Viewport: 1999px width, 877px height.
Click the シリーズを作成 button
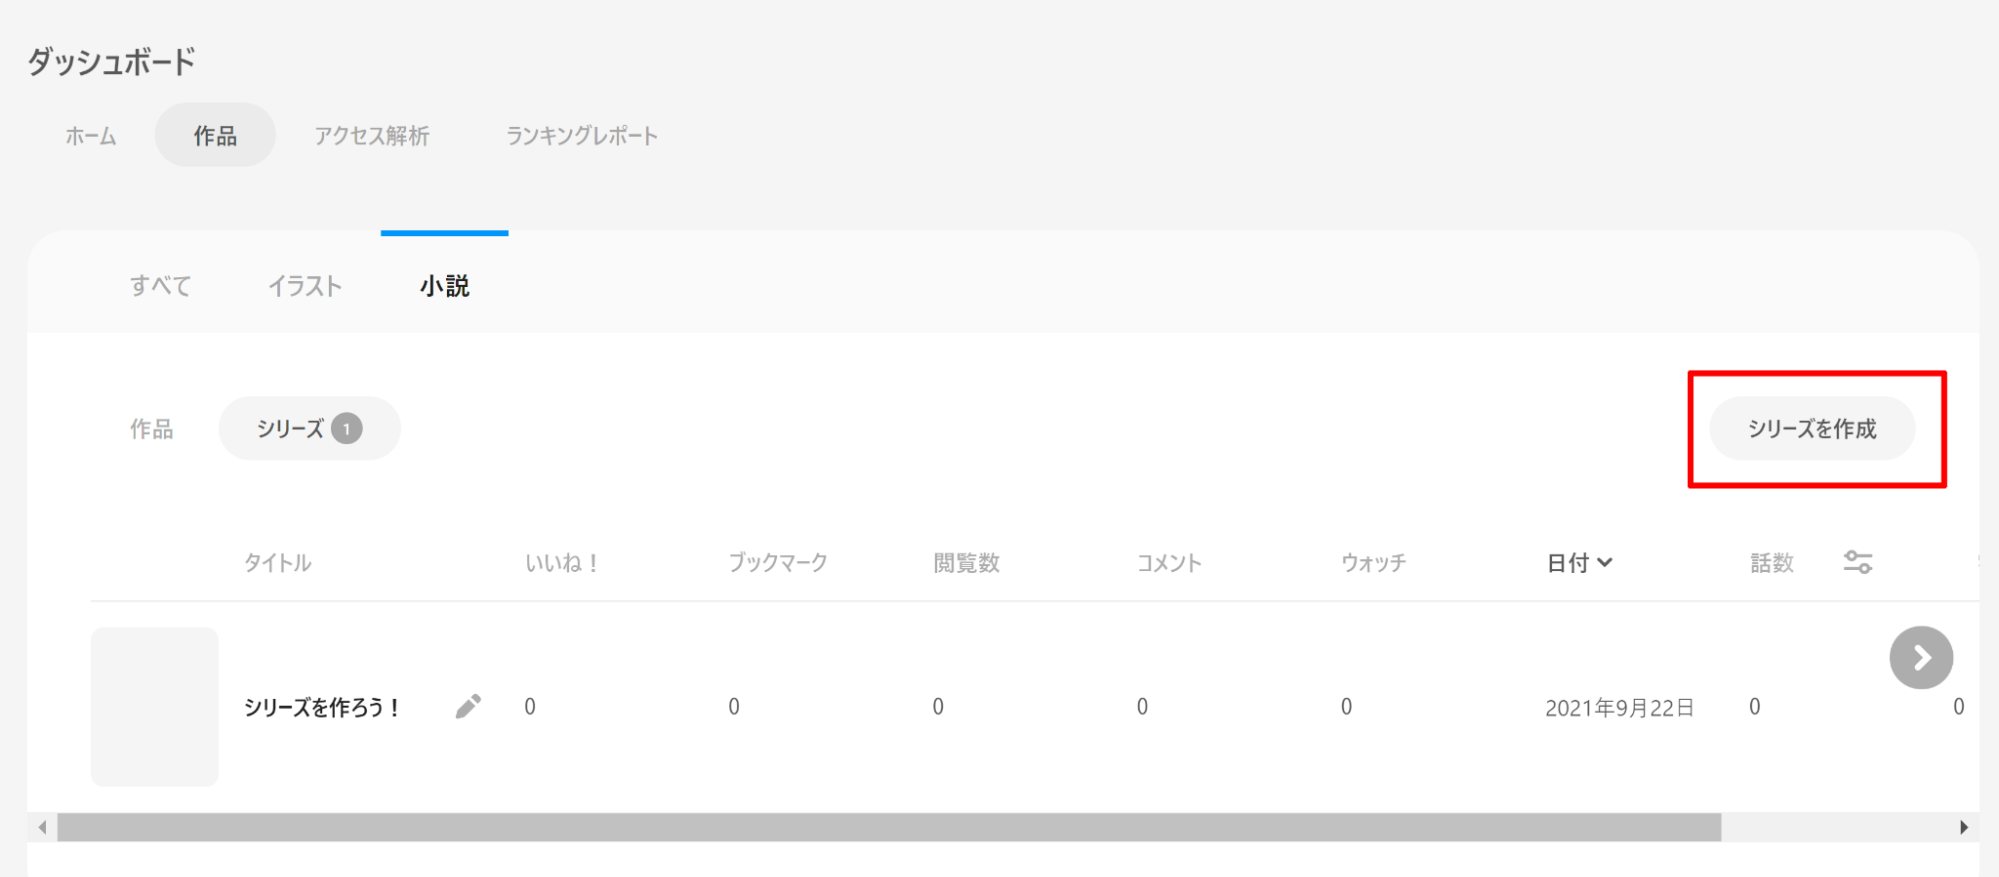click(x=1812, y=429)
